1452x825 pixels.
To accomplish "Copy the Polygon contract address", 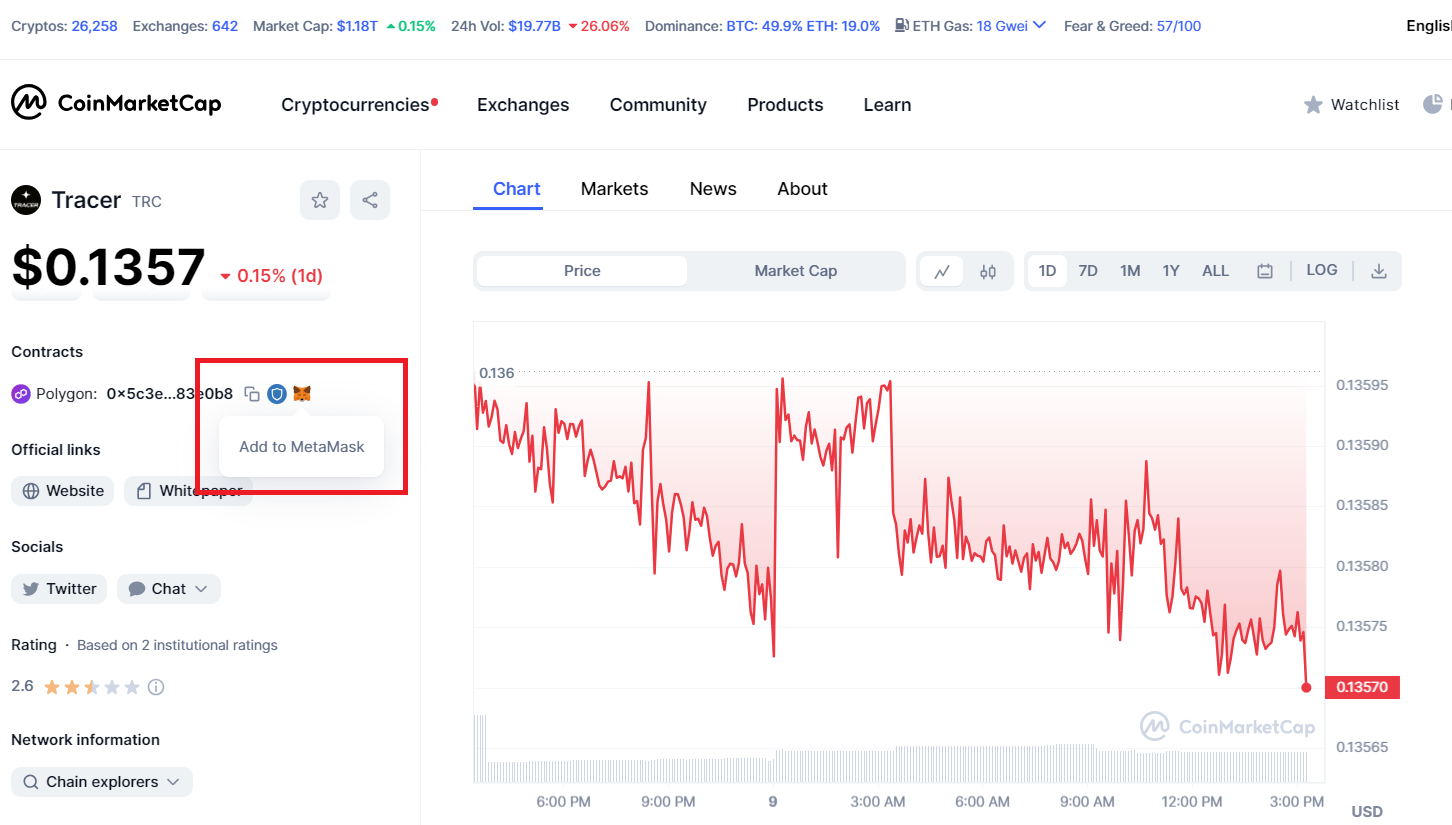I will click(x=253, y=394).
